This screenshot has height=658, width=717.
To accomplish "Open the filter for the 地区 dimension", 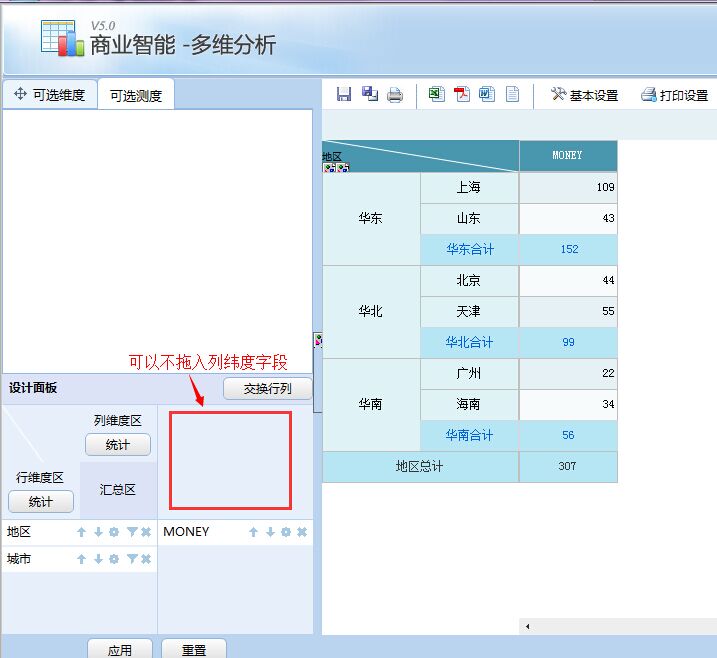I will [131, 532].
